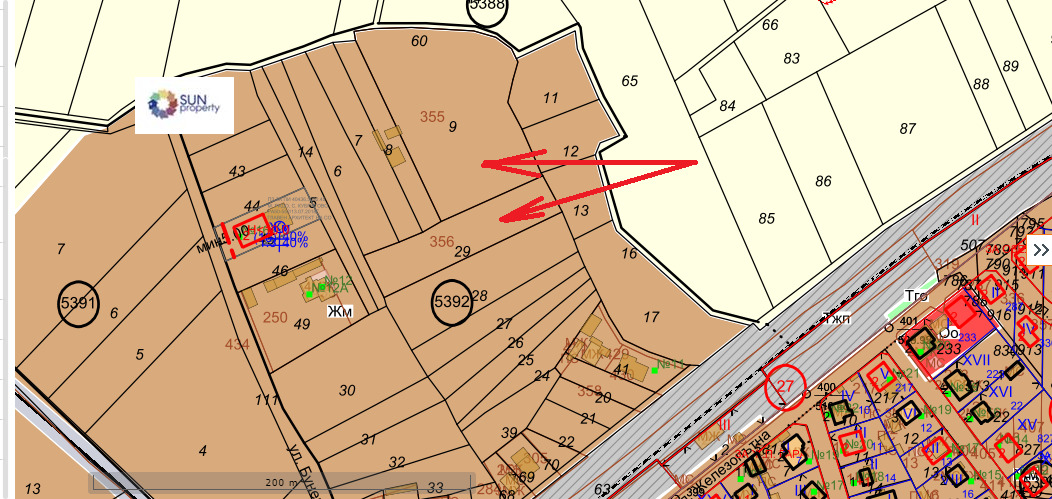Select parcel 30 on the map
The width and height of the screenshot is (1052, 499).
coord(347,390)
